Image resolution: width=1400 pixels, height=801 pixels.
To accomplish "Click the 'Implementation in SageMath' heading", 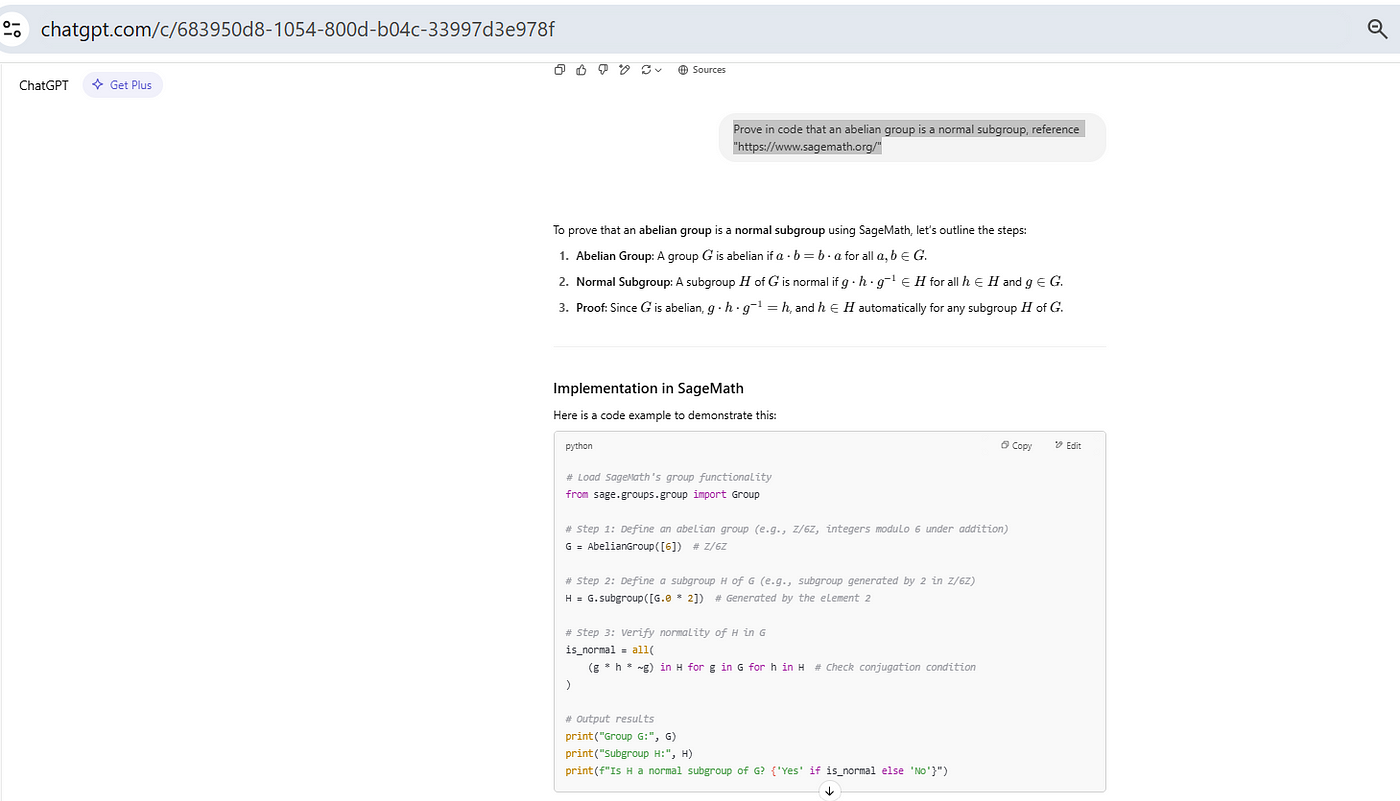I will [x=648, y=389].
